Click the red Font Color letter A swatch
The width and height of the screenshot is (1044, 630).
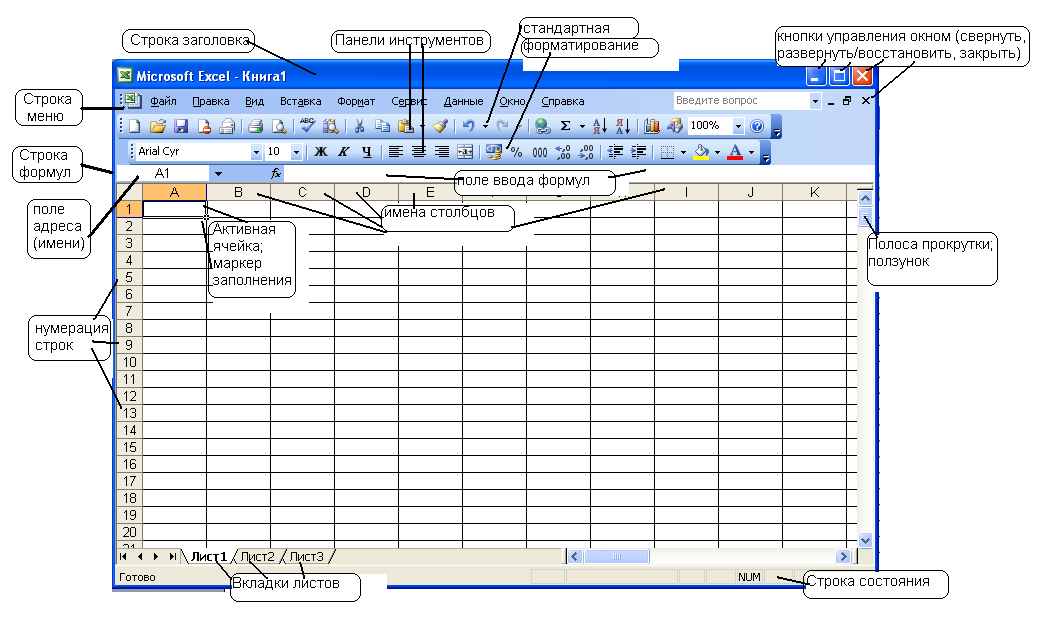[735, 153]
